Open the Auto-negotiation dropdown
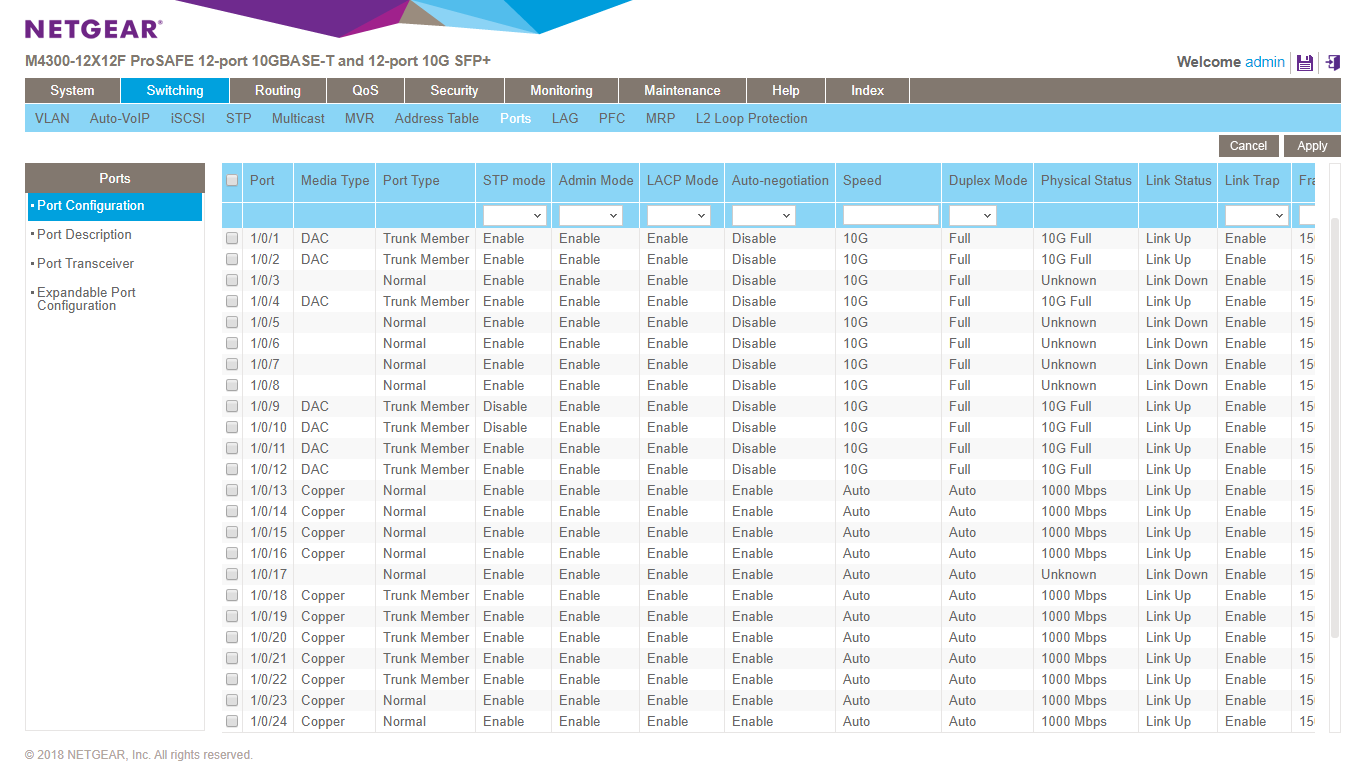Viewport: 1366px width, 768px height. 764,215
